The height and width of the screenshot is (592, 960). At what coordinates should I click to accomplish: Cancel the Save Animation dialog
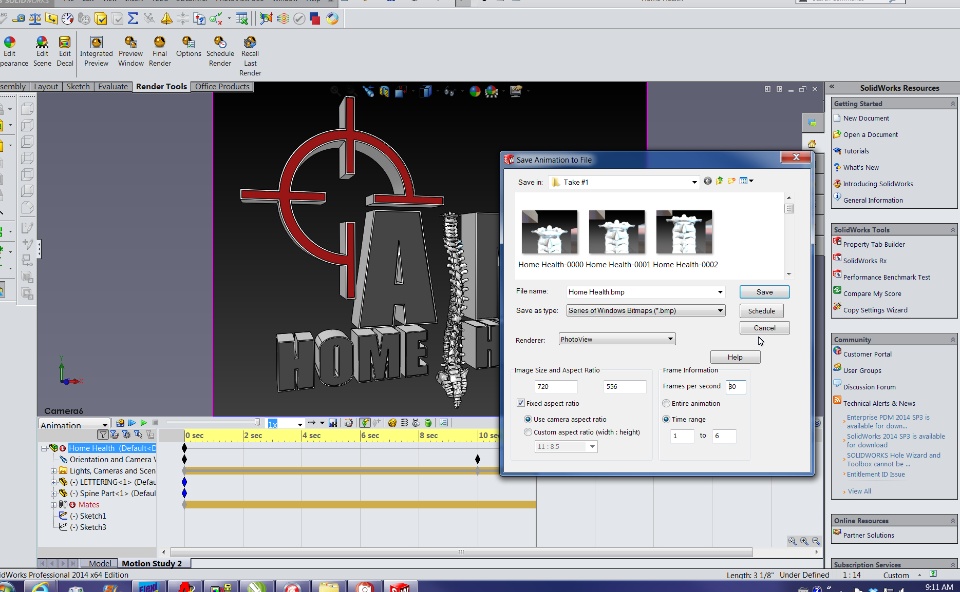764,328
